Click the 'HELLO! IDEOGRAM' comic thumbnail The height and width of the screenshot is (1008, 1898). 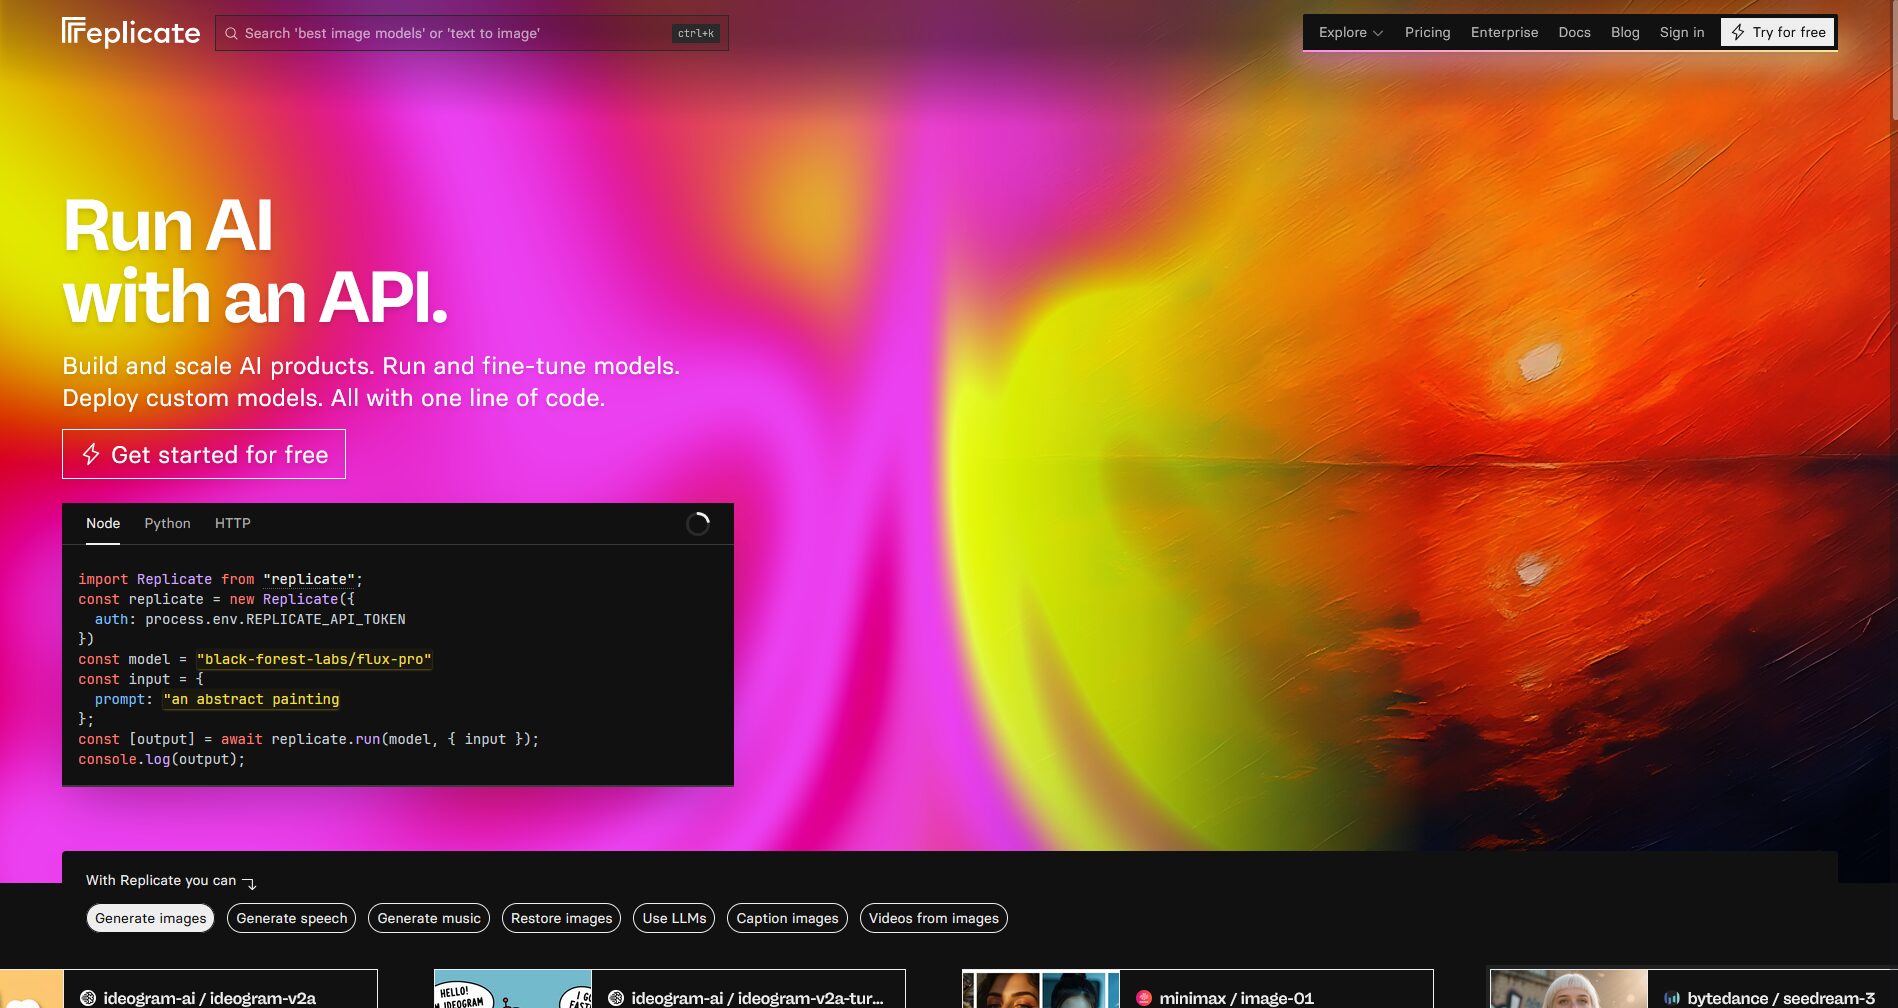(x=513, y=989)
